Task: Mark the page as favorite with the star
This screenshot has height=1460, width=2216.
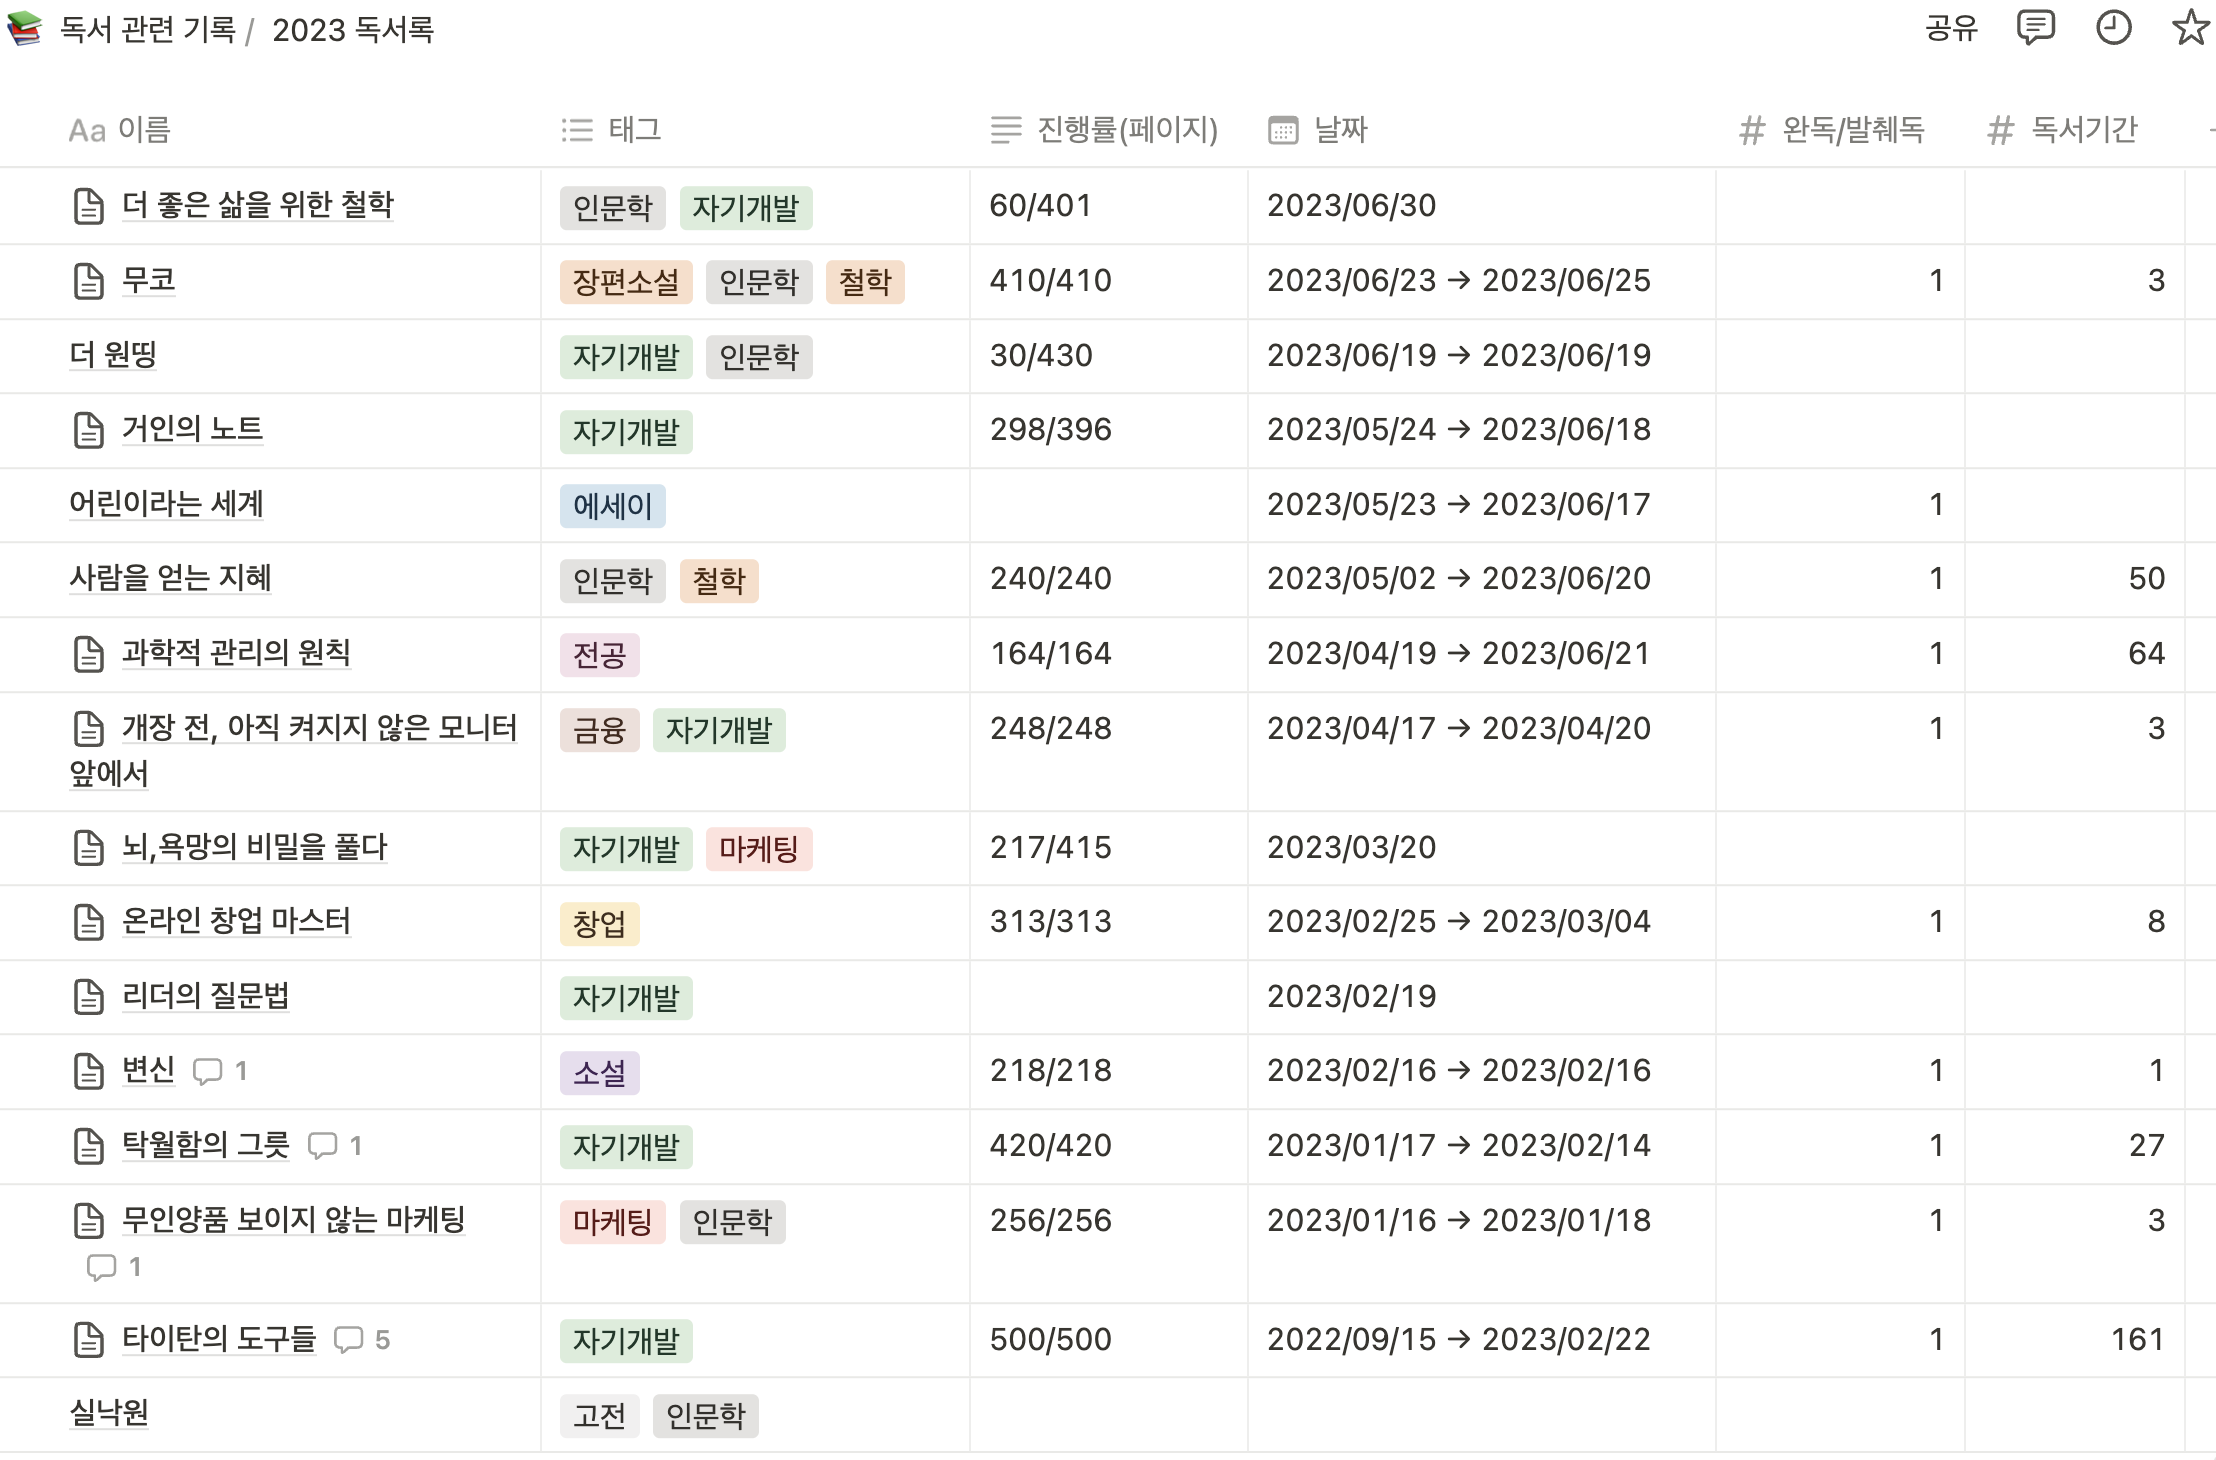Action: coord(2190,28)
